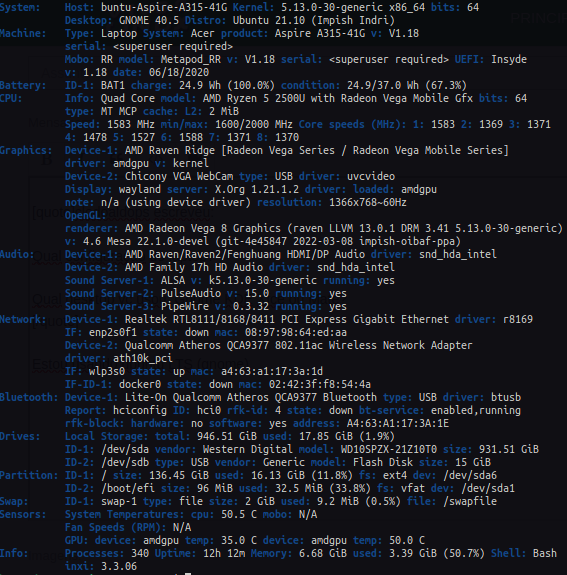Click docker MAC '02:42:3f:f8:54:4a'
The height and width of the screenshot is (575, 567).
pyautogui.click(x=320, y=385)
